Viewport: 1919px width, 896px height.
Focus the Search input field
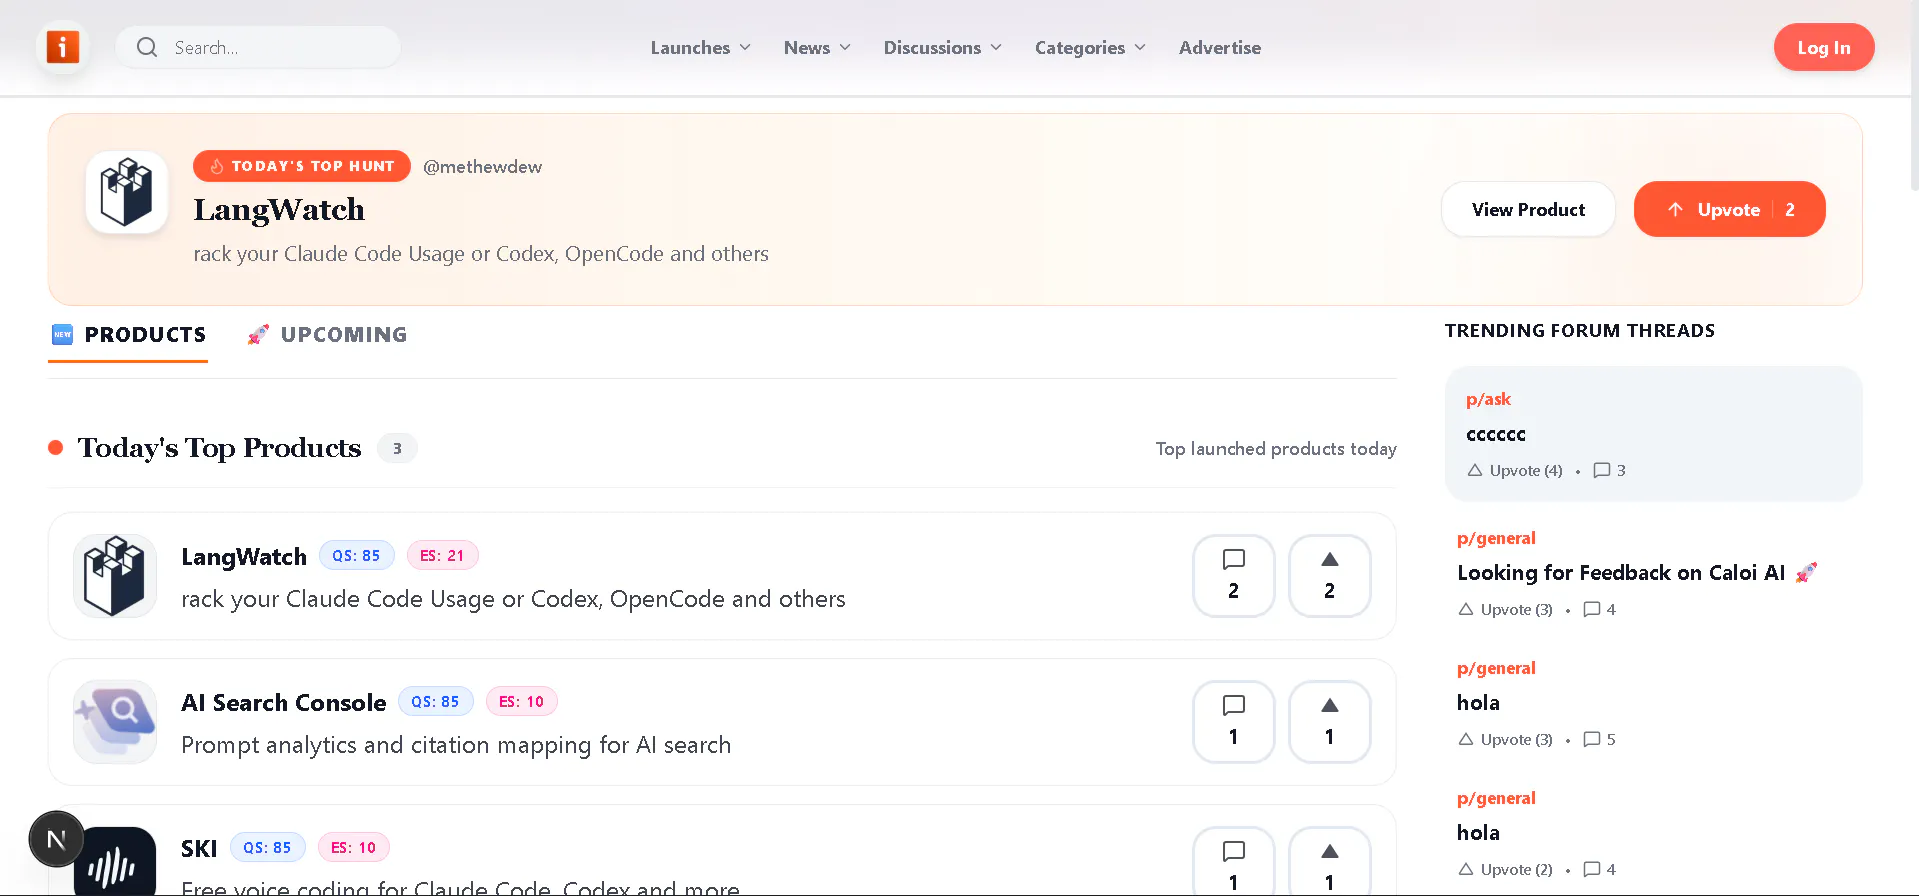[x=258, y=47]
